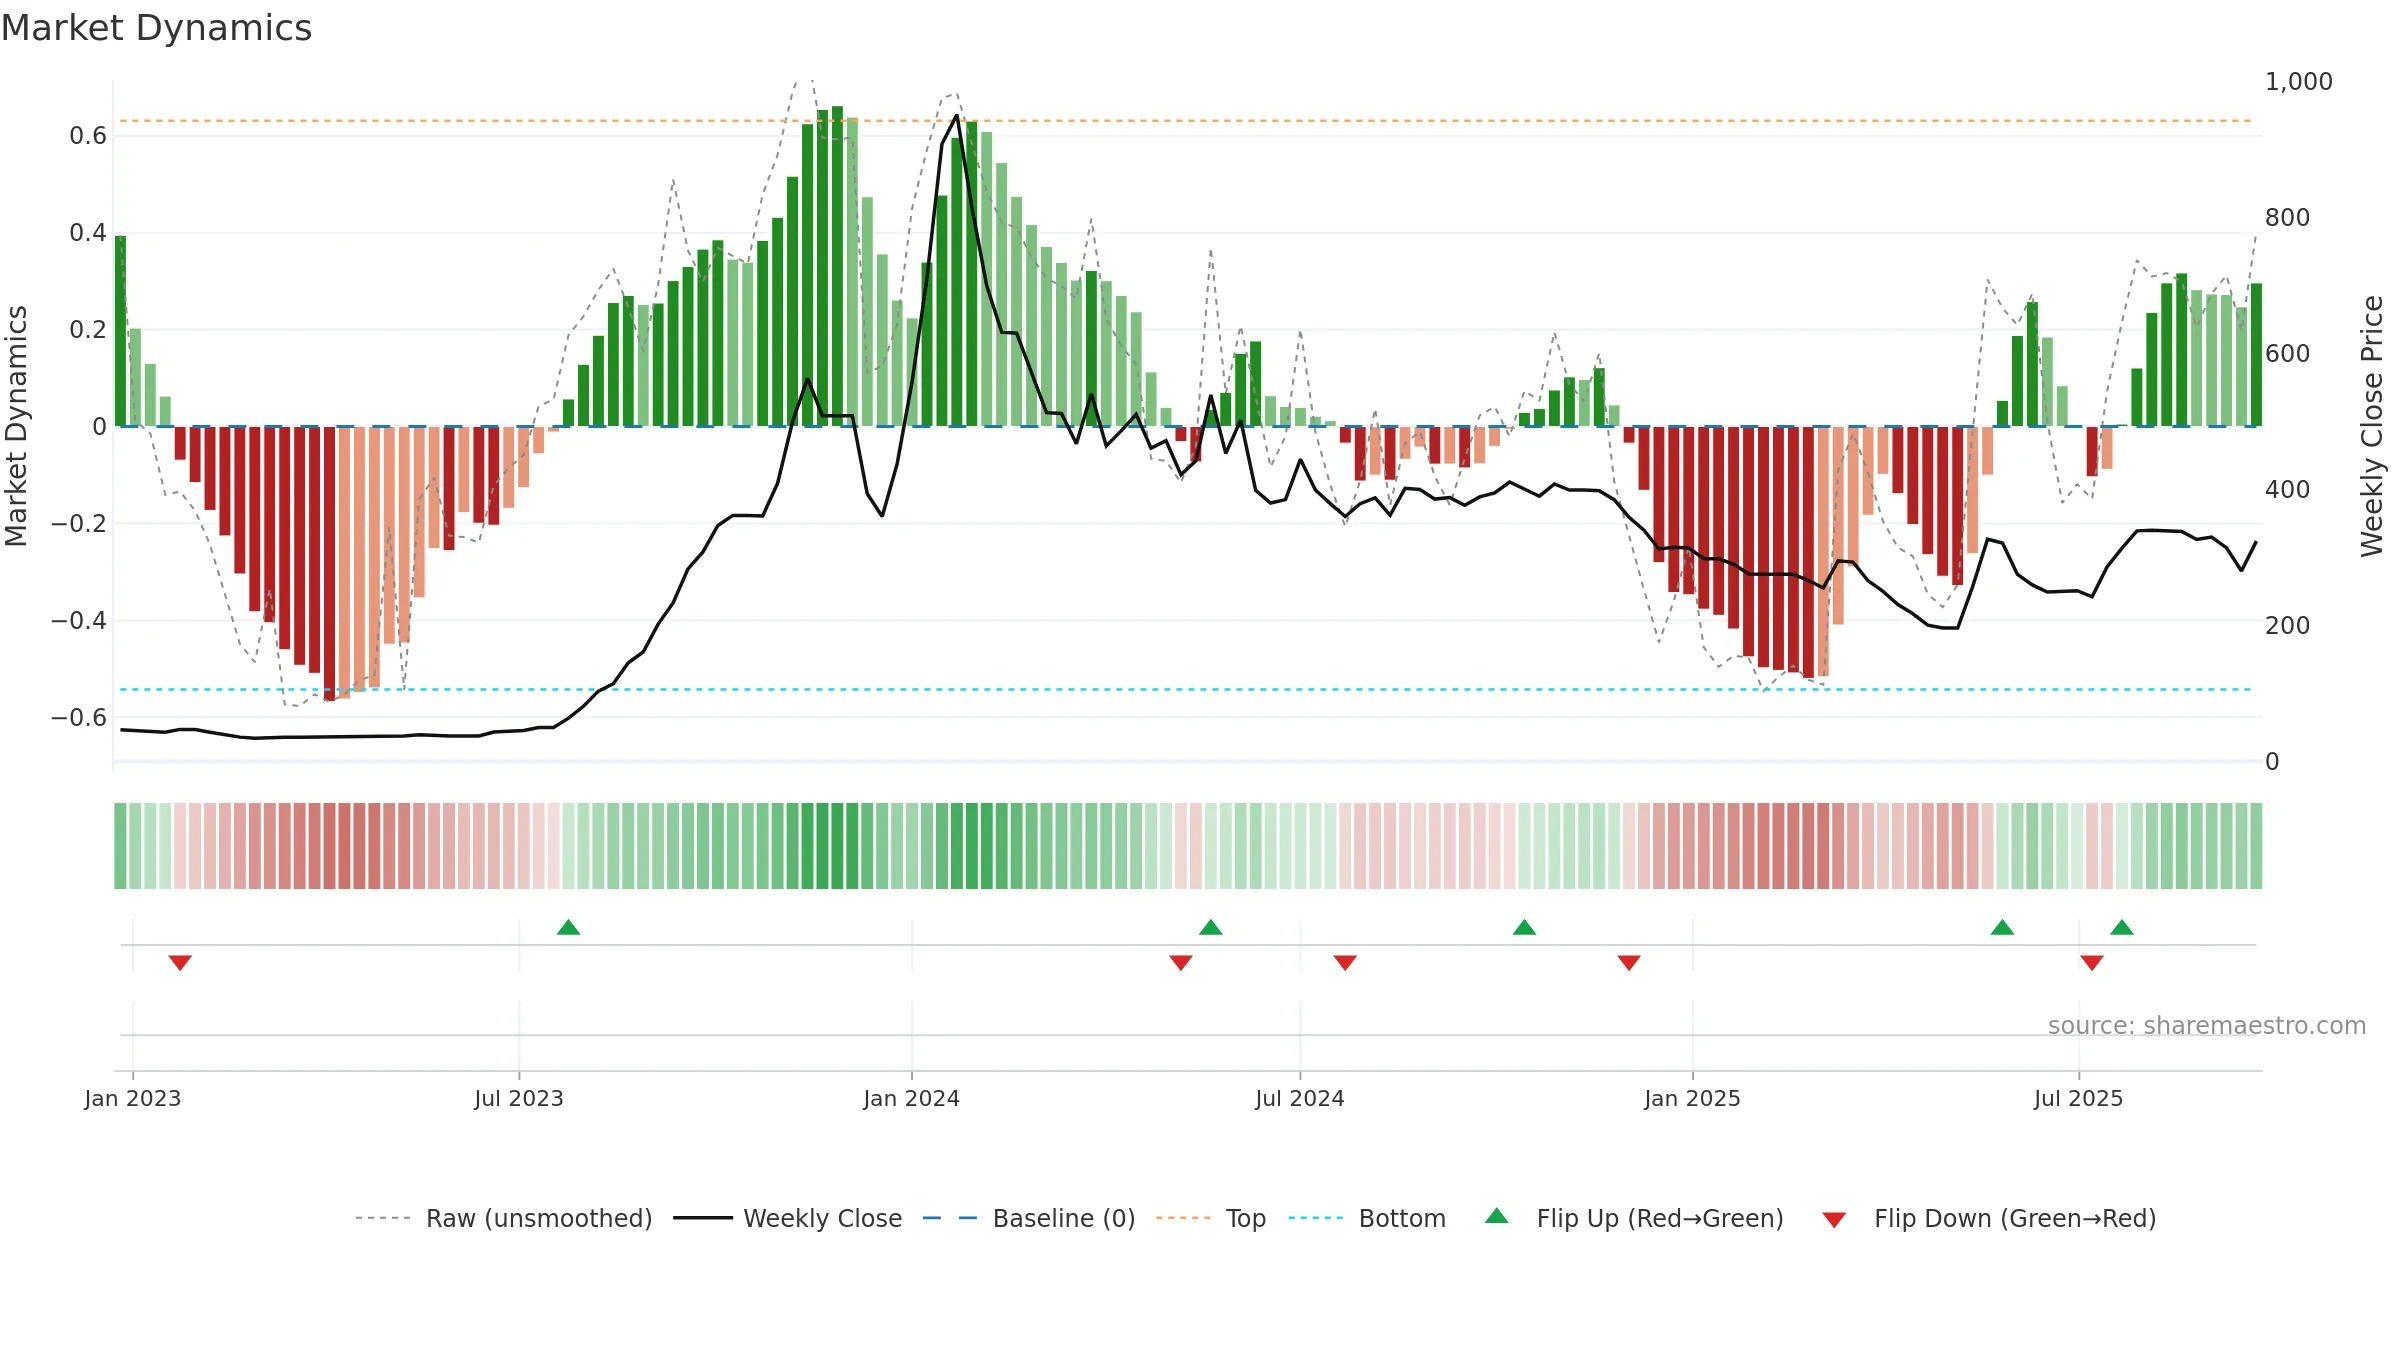The height and width of the screenshot is (1350, 2400).
Task: Click the green Flip Up marker before Jul 2024
Action: tap(1211, 927)
